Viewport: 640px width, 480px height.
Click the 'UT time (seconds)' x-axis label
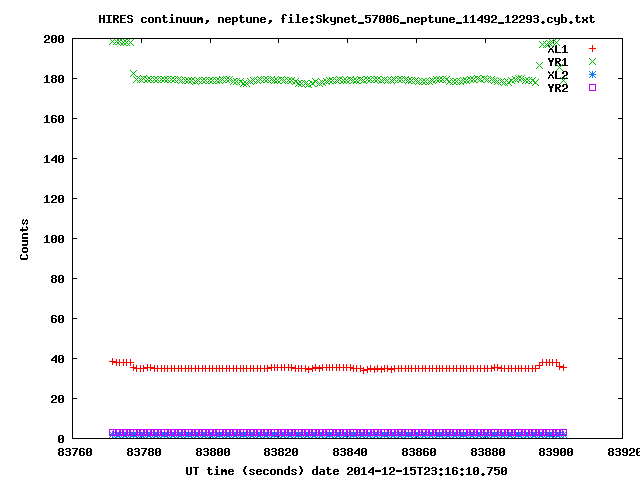click(x=244, y=471)
